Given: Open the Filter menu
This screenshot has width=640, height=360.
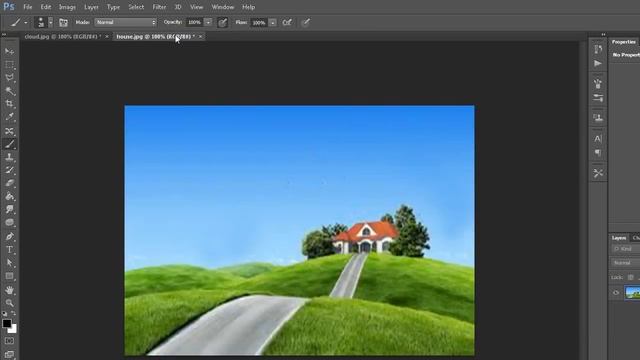Looking at the screenshot, I should coord(159,7).
